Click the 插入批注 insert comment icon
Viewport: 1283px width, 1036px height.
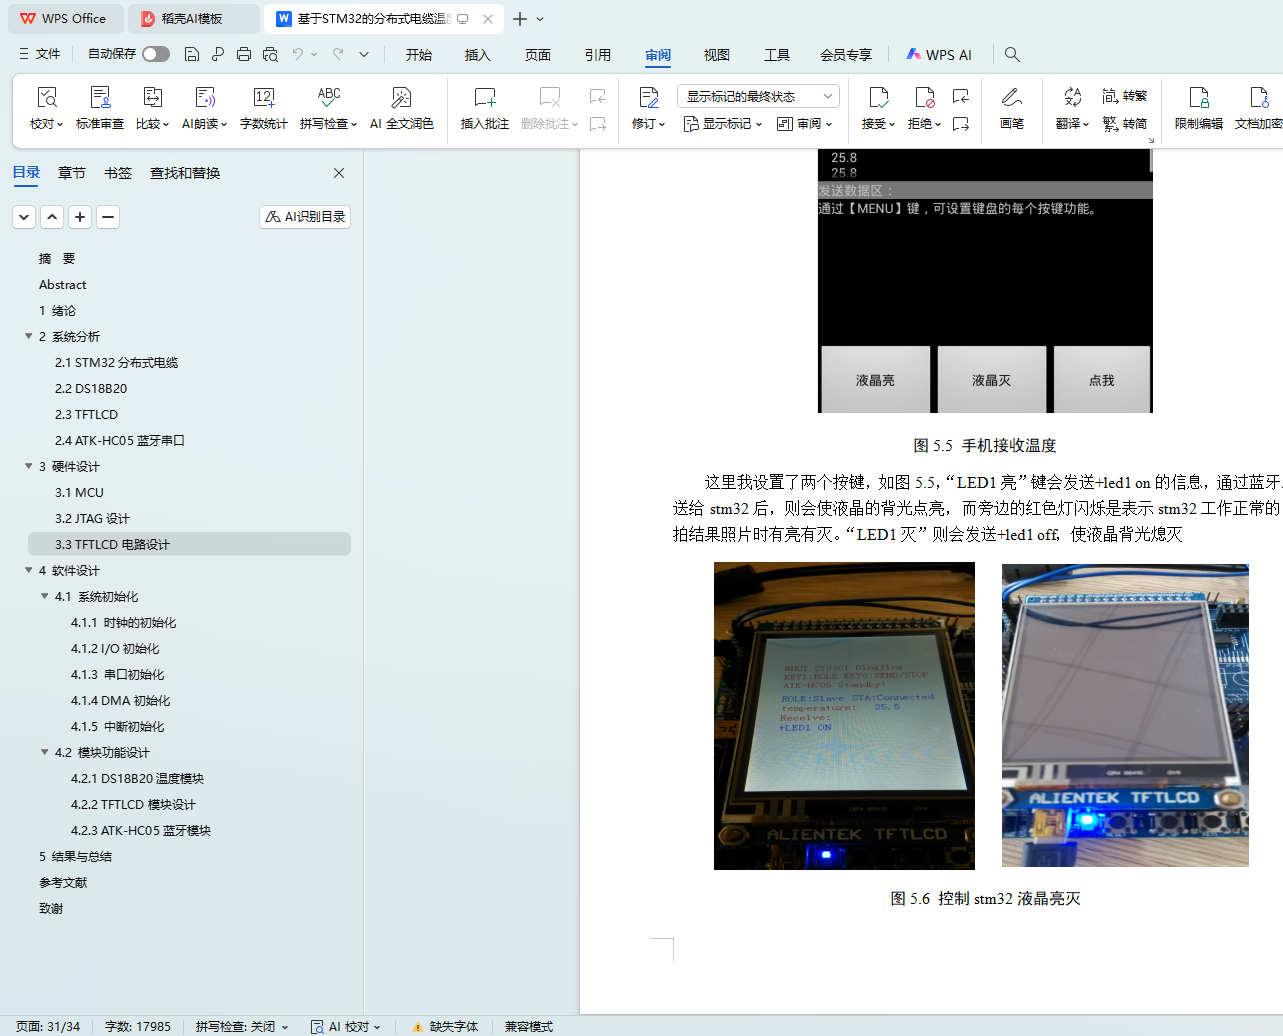484,108
